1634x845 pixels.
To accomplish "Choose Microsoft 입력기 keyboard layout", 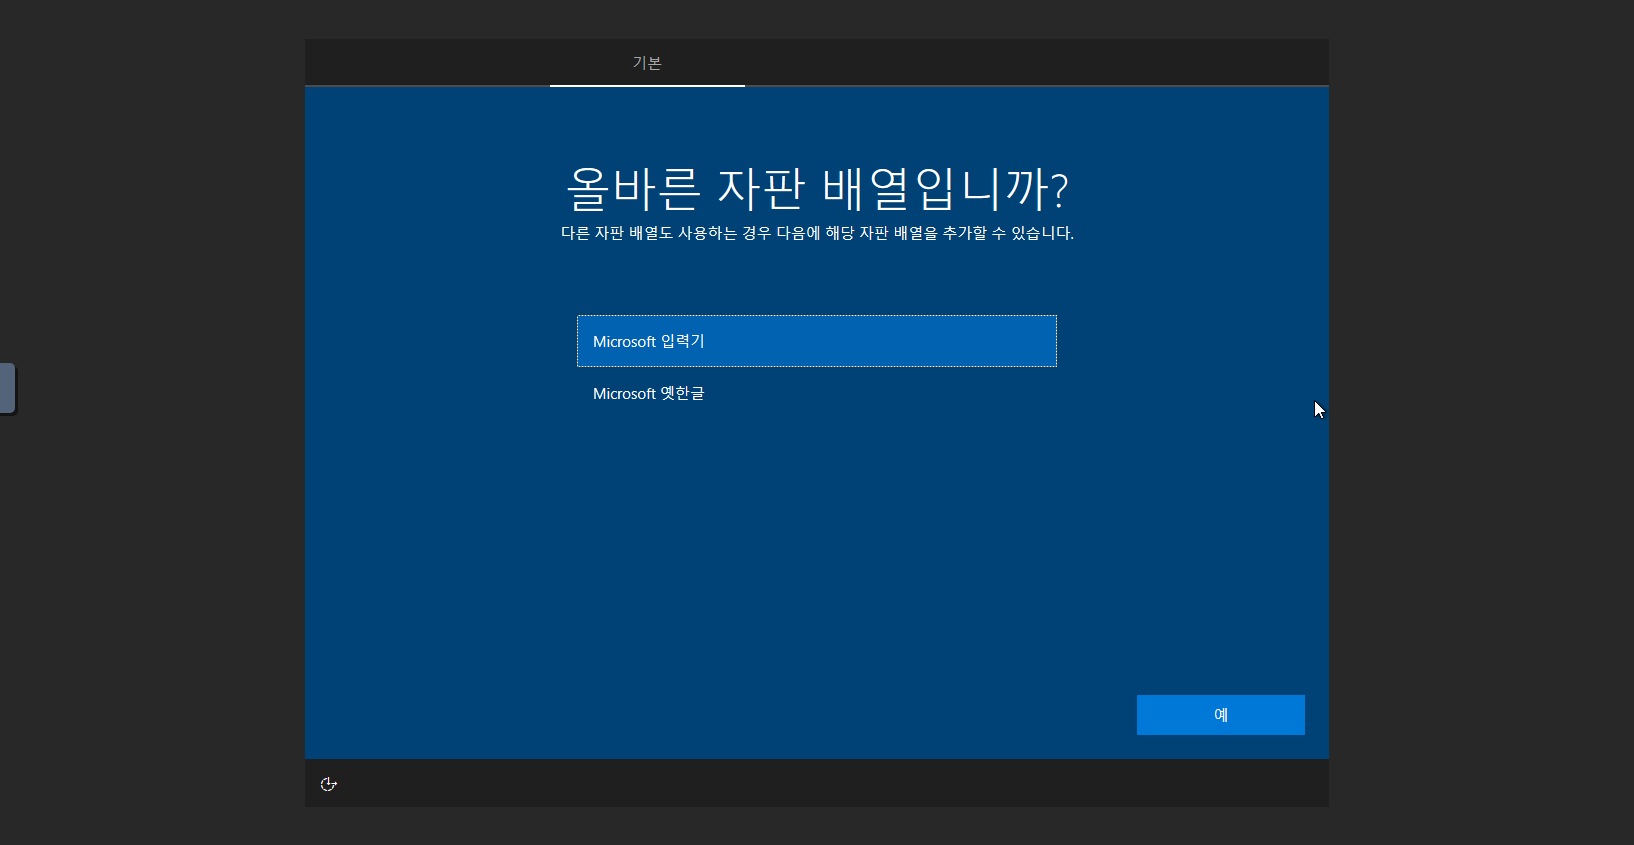I will 816,341.
